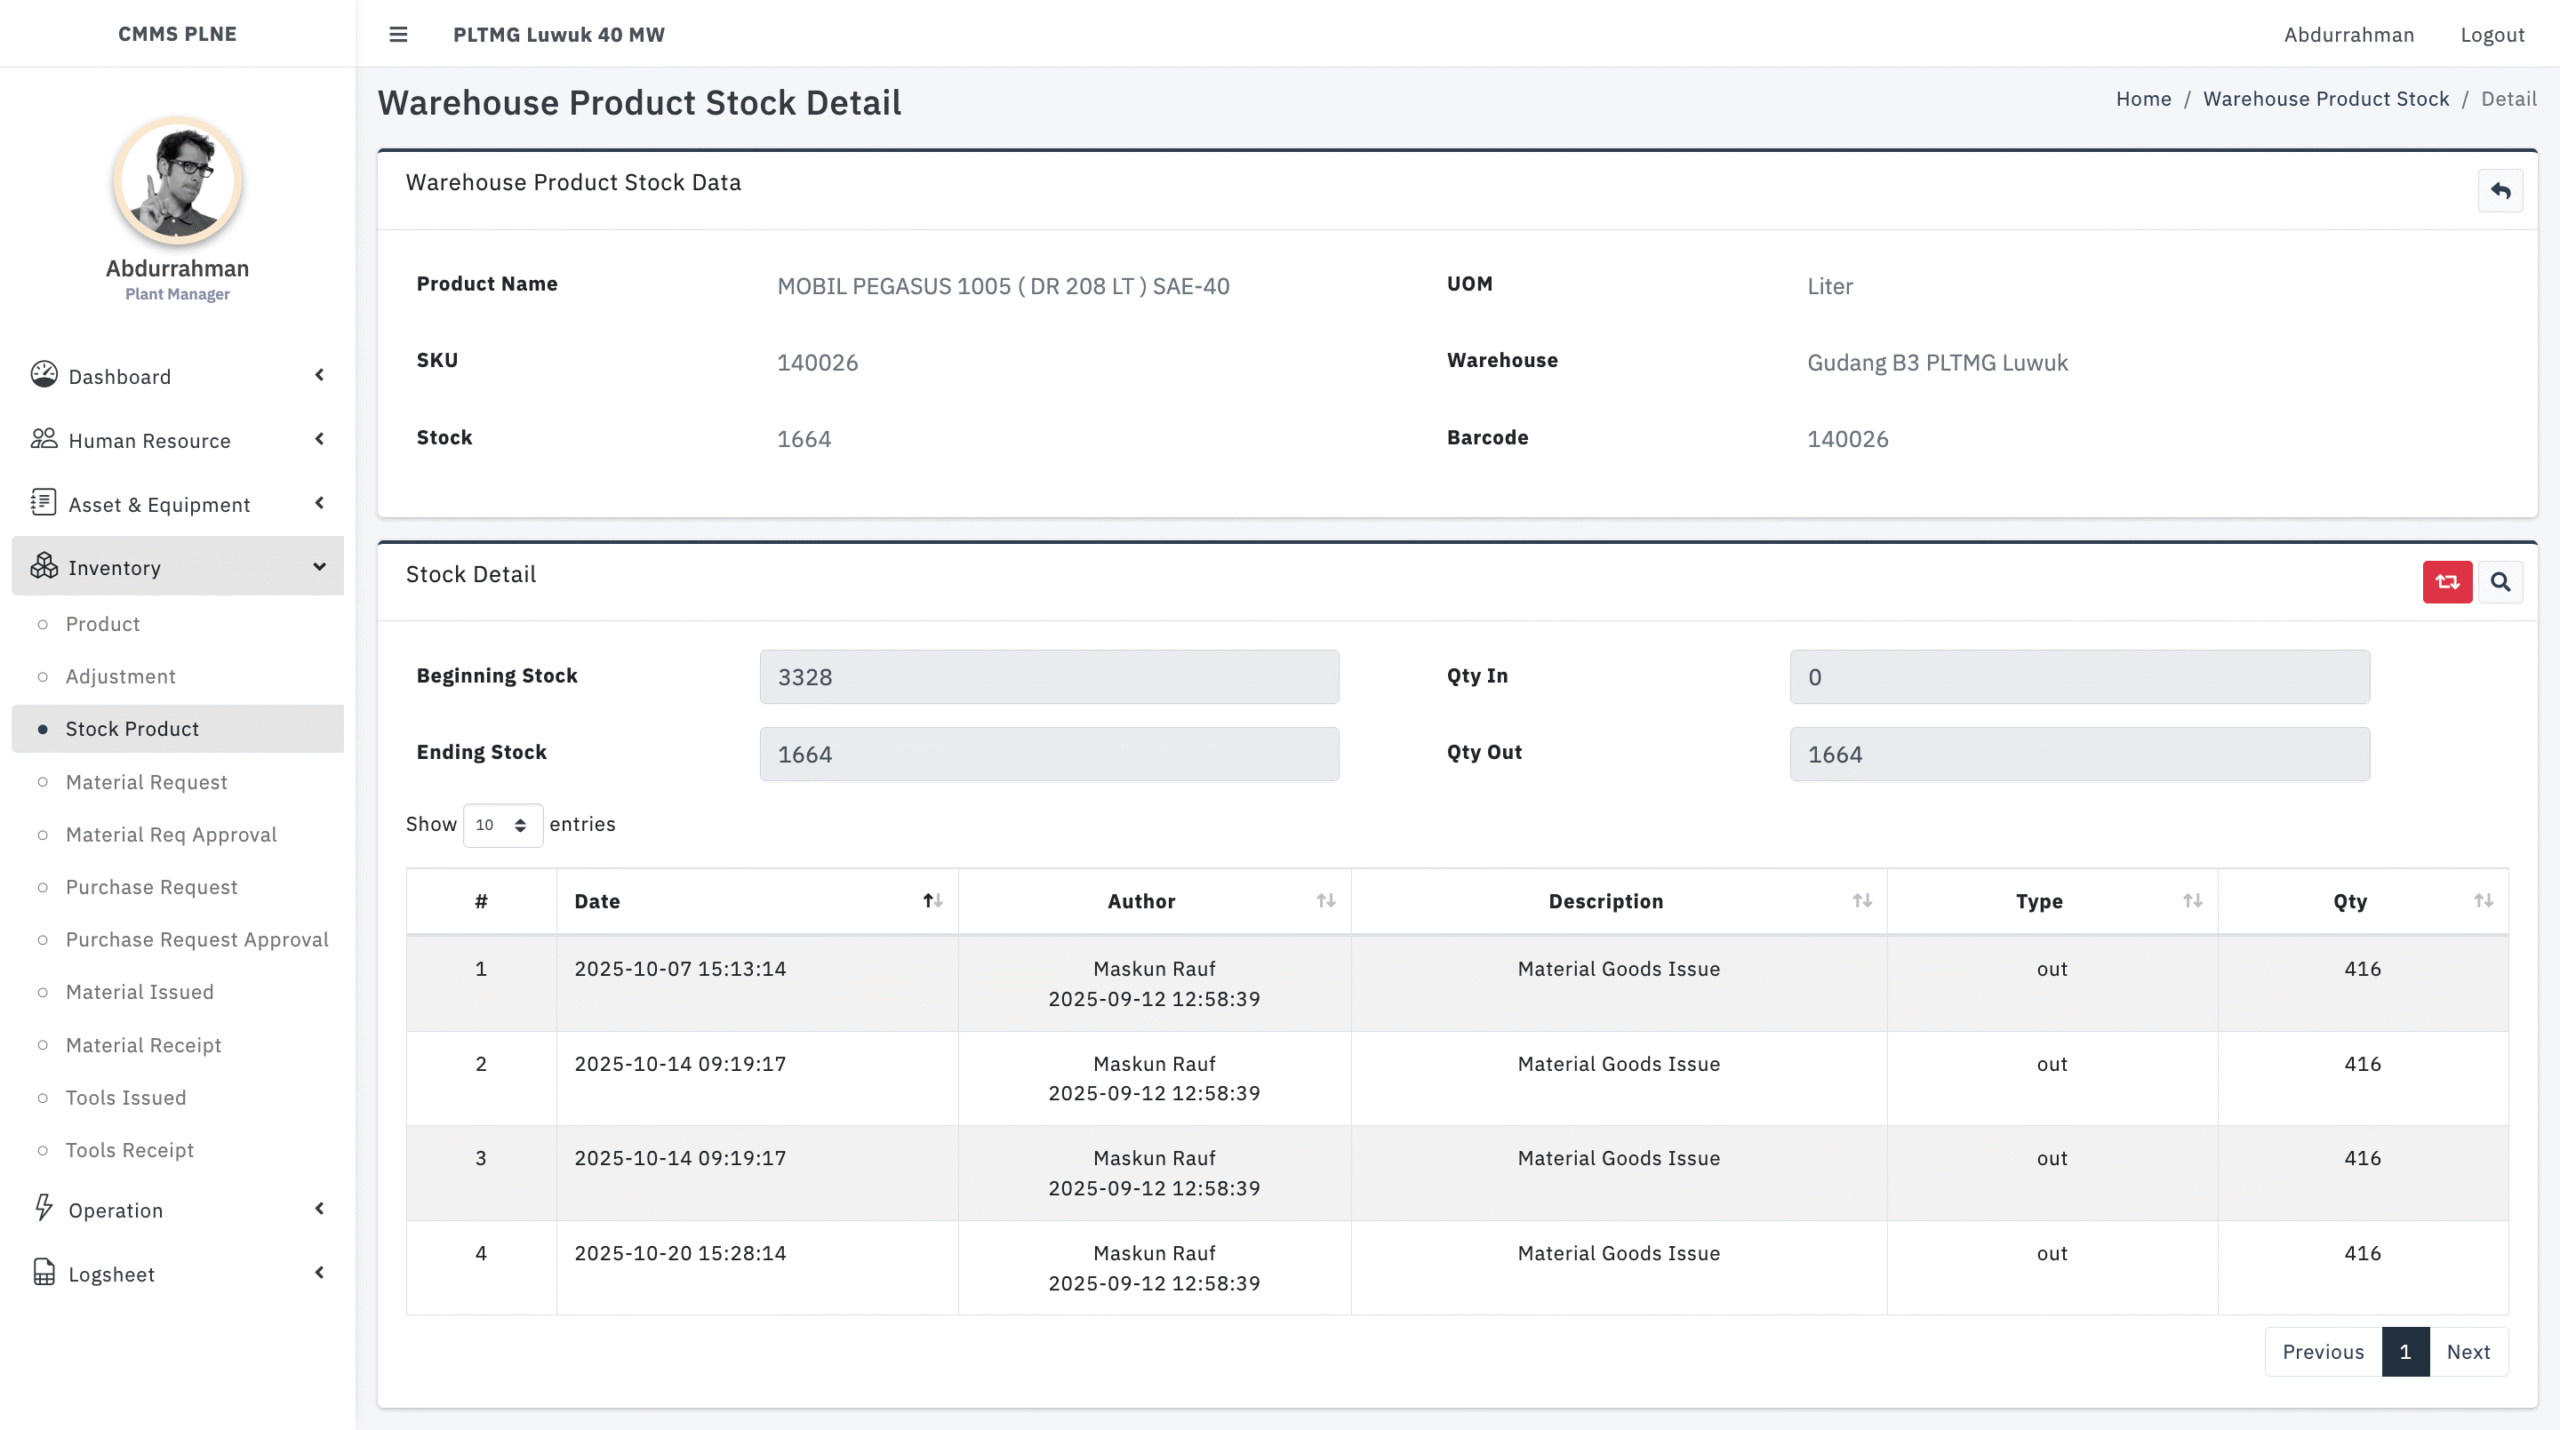Click the CMMS PLNE brand logo text
The height and width of the screenshot is (1430, 2560).
[x=178, y=34]
